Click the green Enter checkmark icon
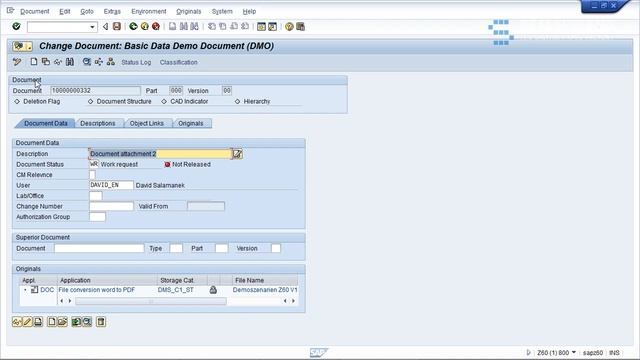Image resolution: width=640 pixels, height=360 pixels. click(16, 27)
